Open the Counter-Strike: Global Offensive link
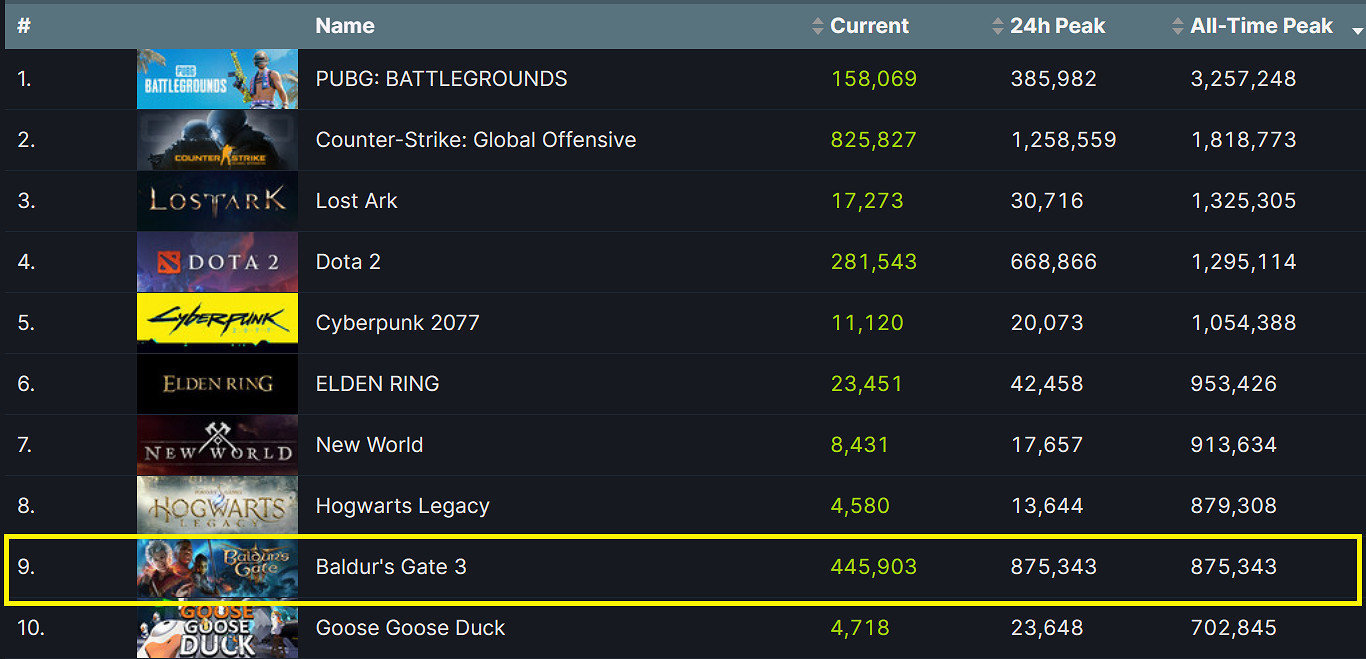 coord(475,140)
